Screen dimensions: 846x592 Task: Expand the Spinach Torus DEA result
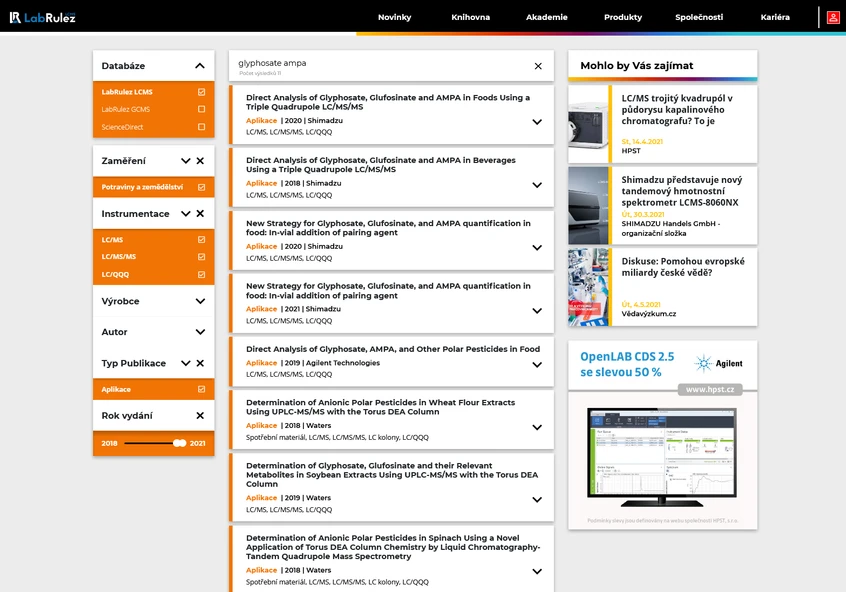click(537, 571)
